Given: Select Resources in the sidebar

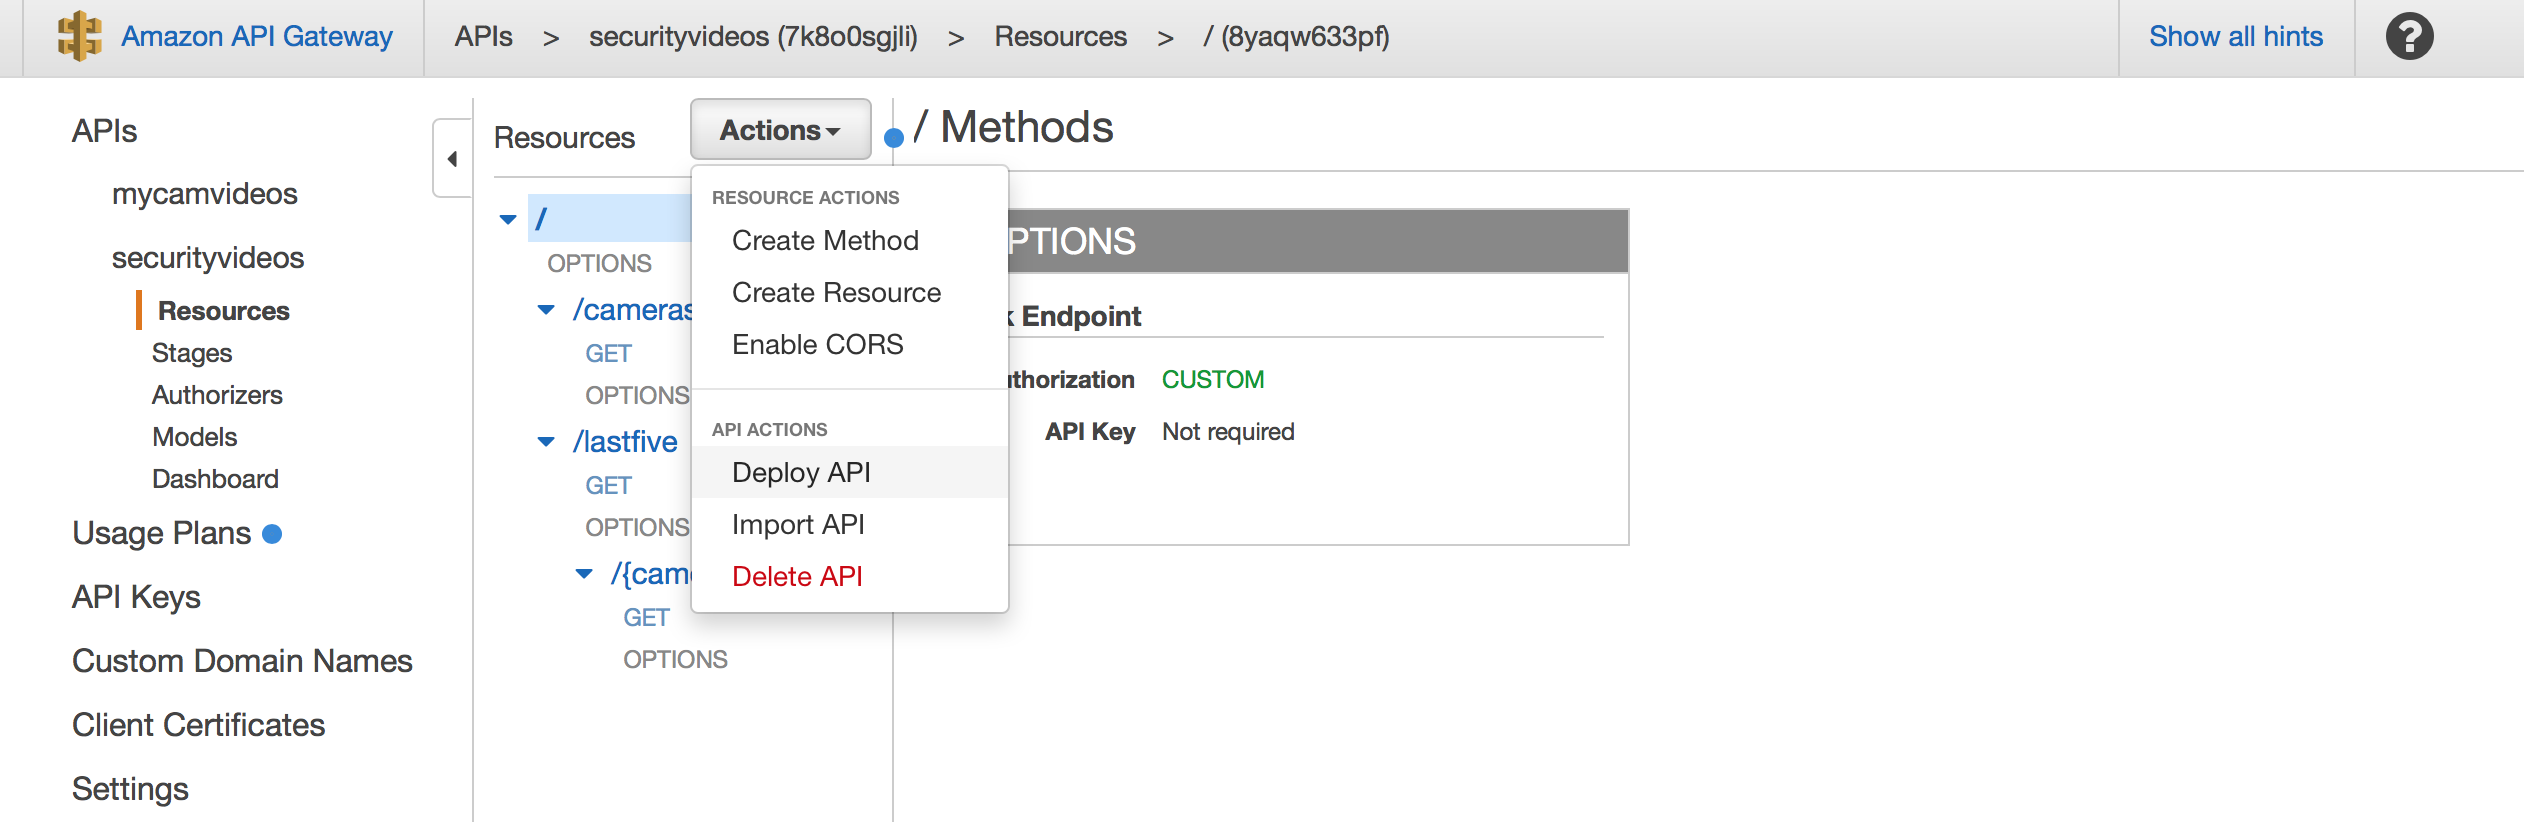Looking at the screenshot, I should point(224,311).
